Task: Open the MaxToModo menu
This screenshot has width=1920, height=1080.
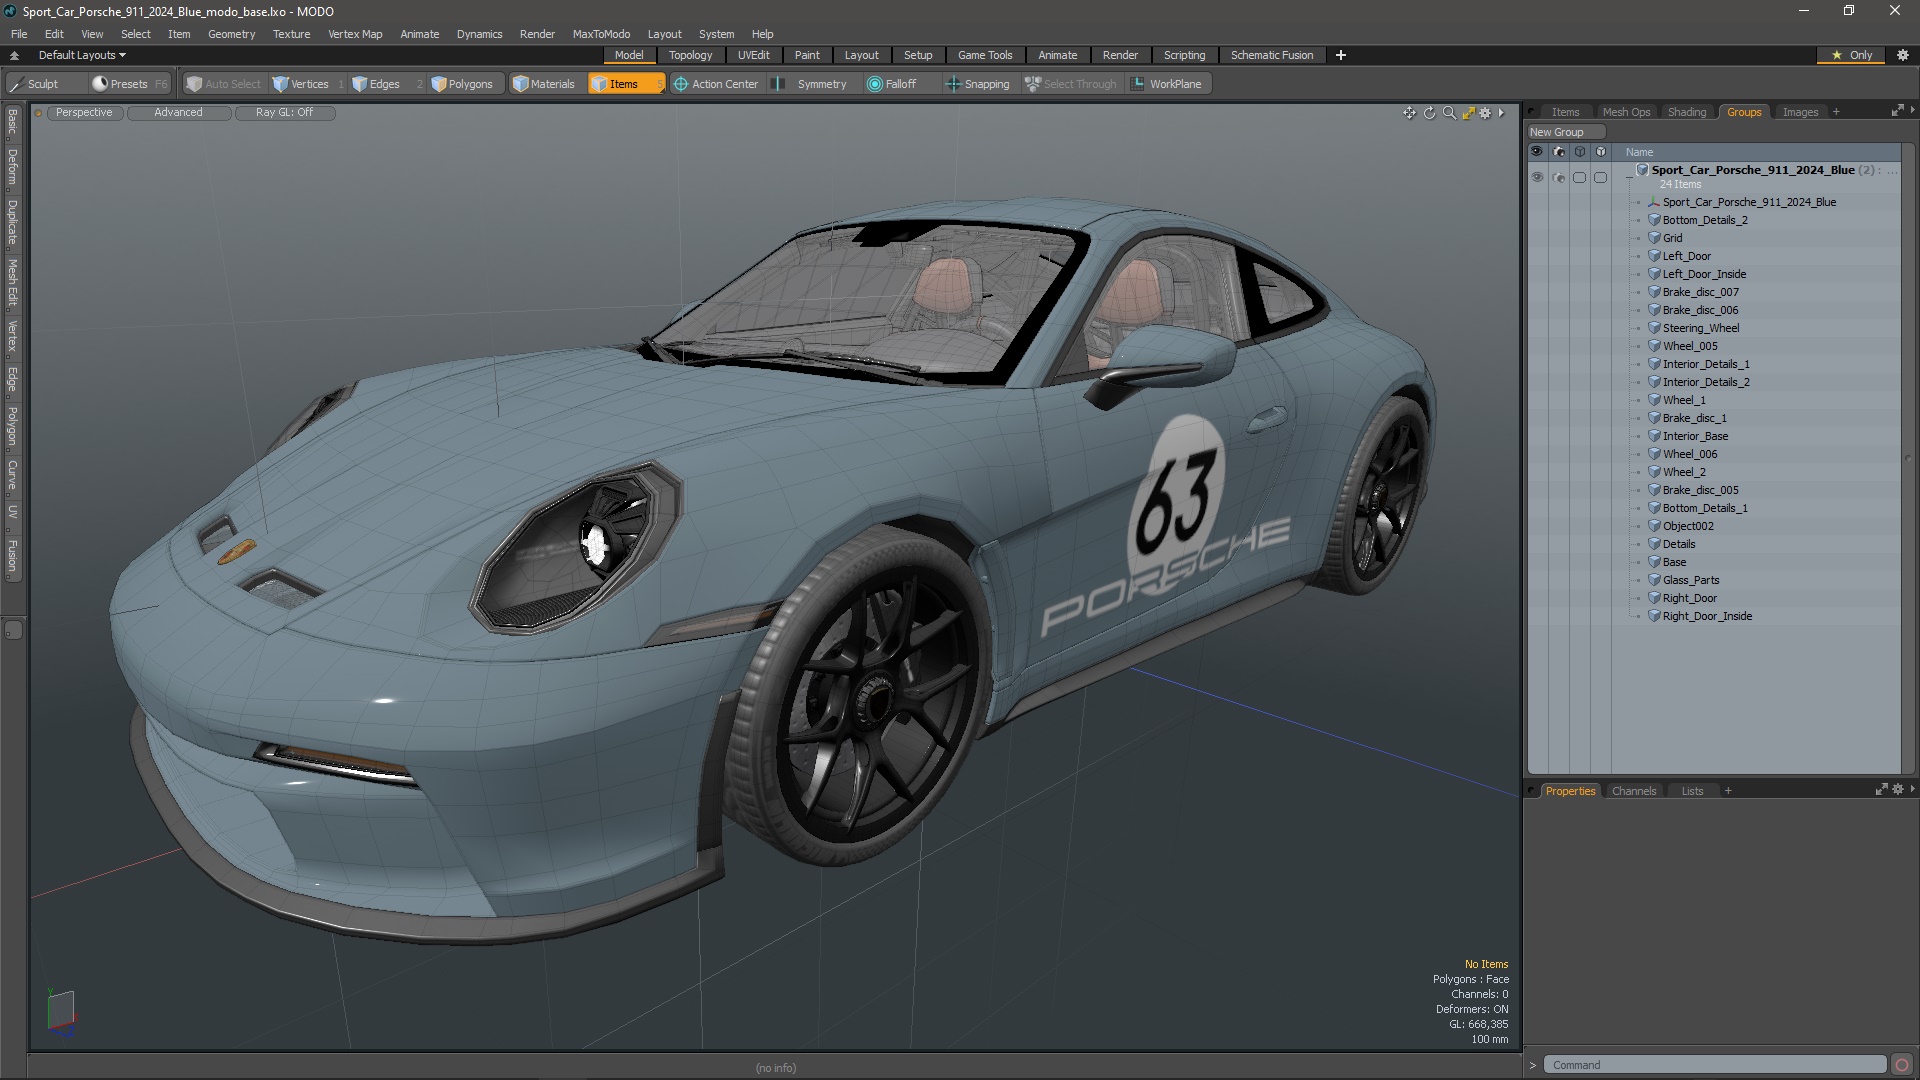Action: pyautogui.click(x=601, y=34)
